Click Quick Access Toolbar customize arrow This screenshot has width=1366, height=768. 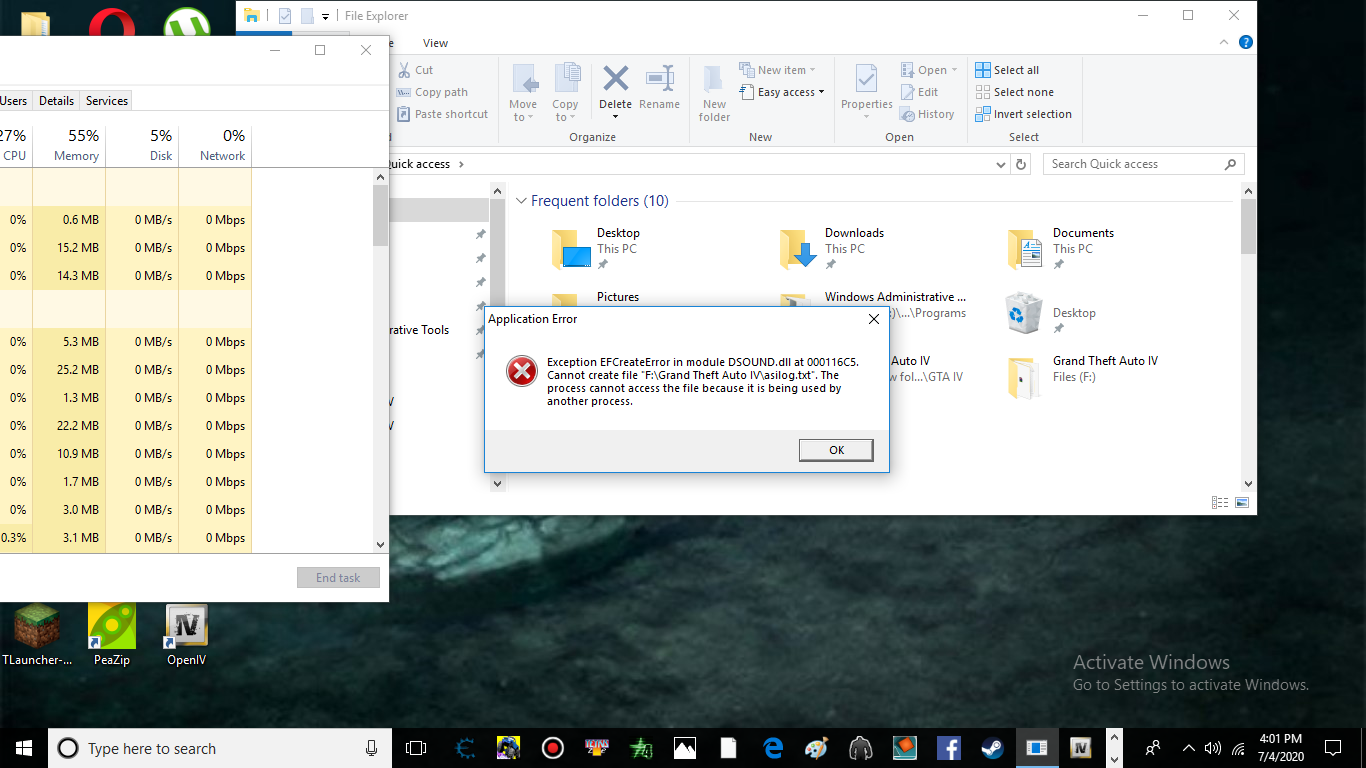(x=326, y=16)
